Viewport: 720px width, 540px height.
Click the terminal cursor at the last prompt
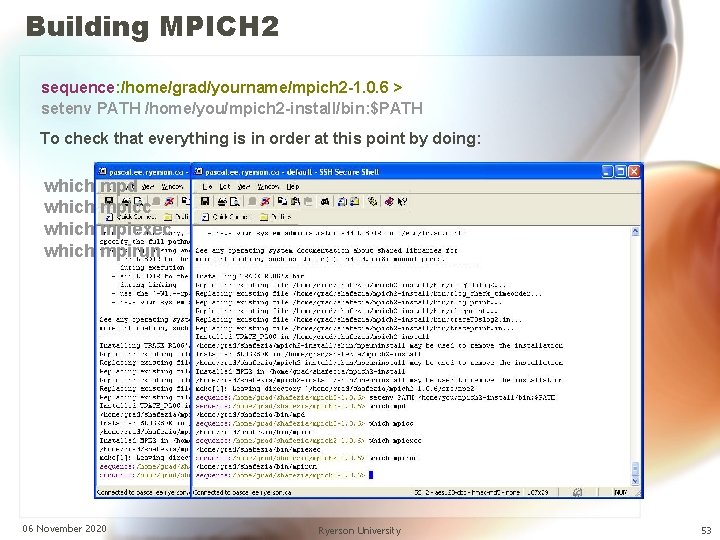pos(371,475)
